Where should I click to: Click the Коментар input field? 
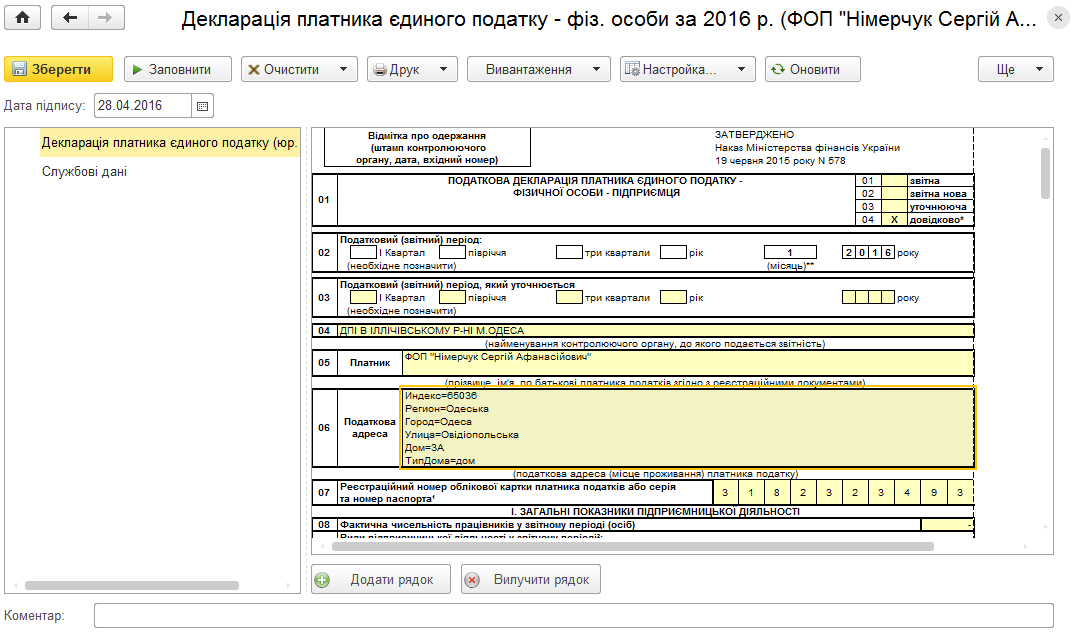point(573,616)
